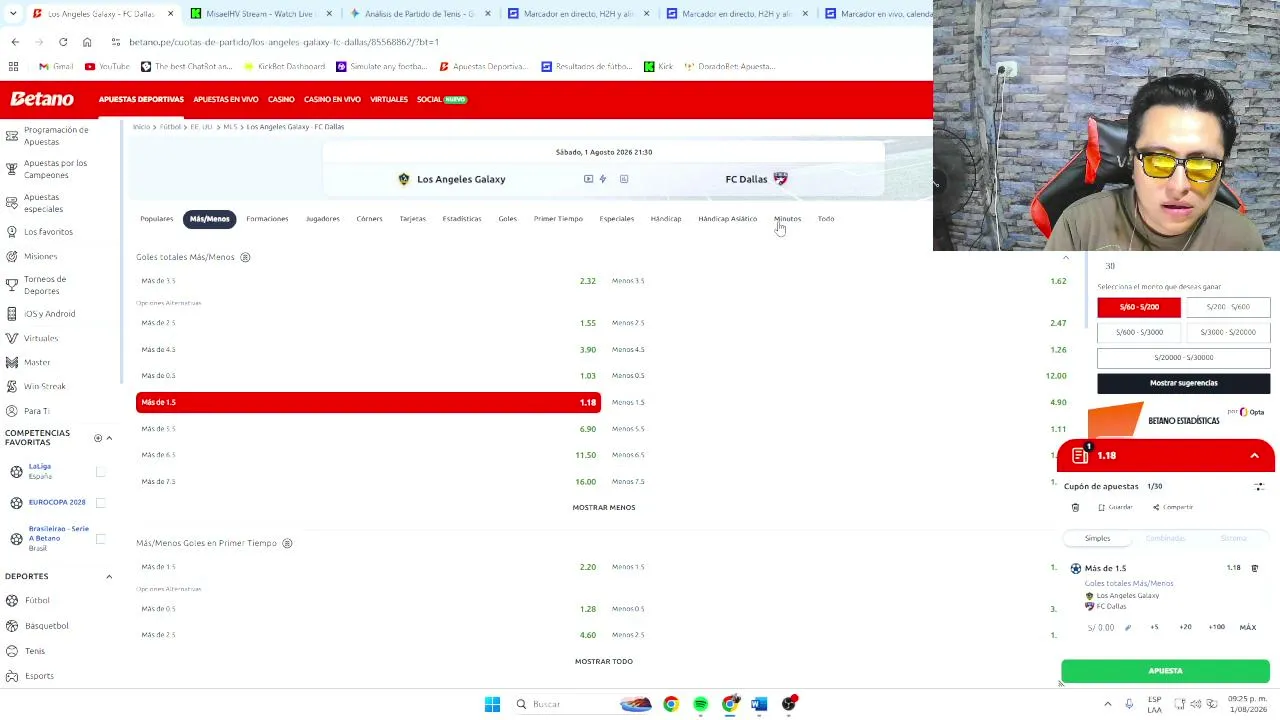
Task: Click the bet slip icon in the red coupon header
Action: [1080, 456]
